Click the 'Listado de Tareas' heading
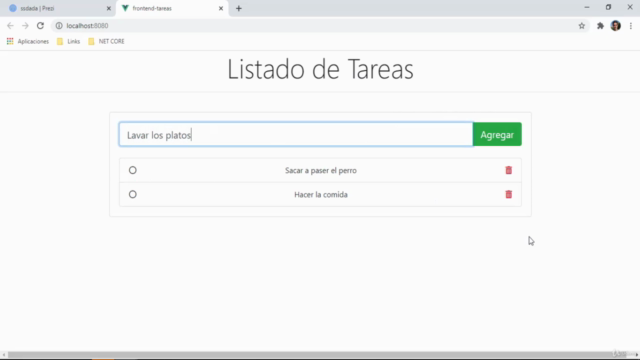This screenshot has width=640, height=360. (320, 69)
